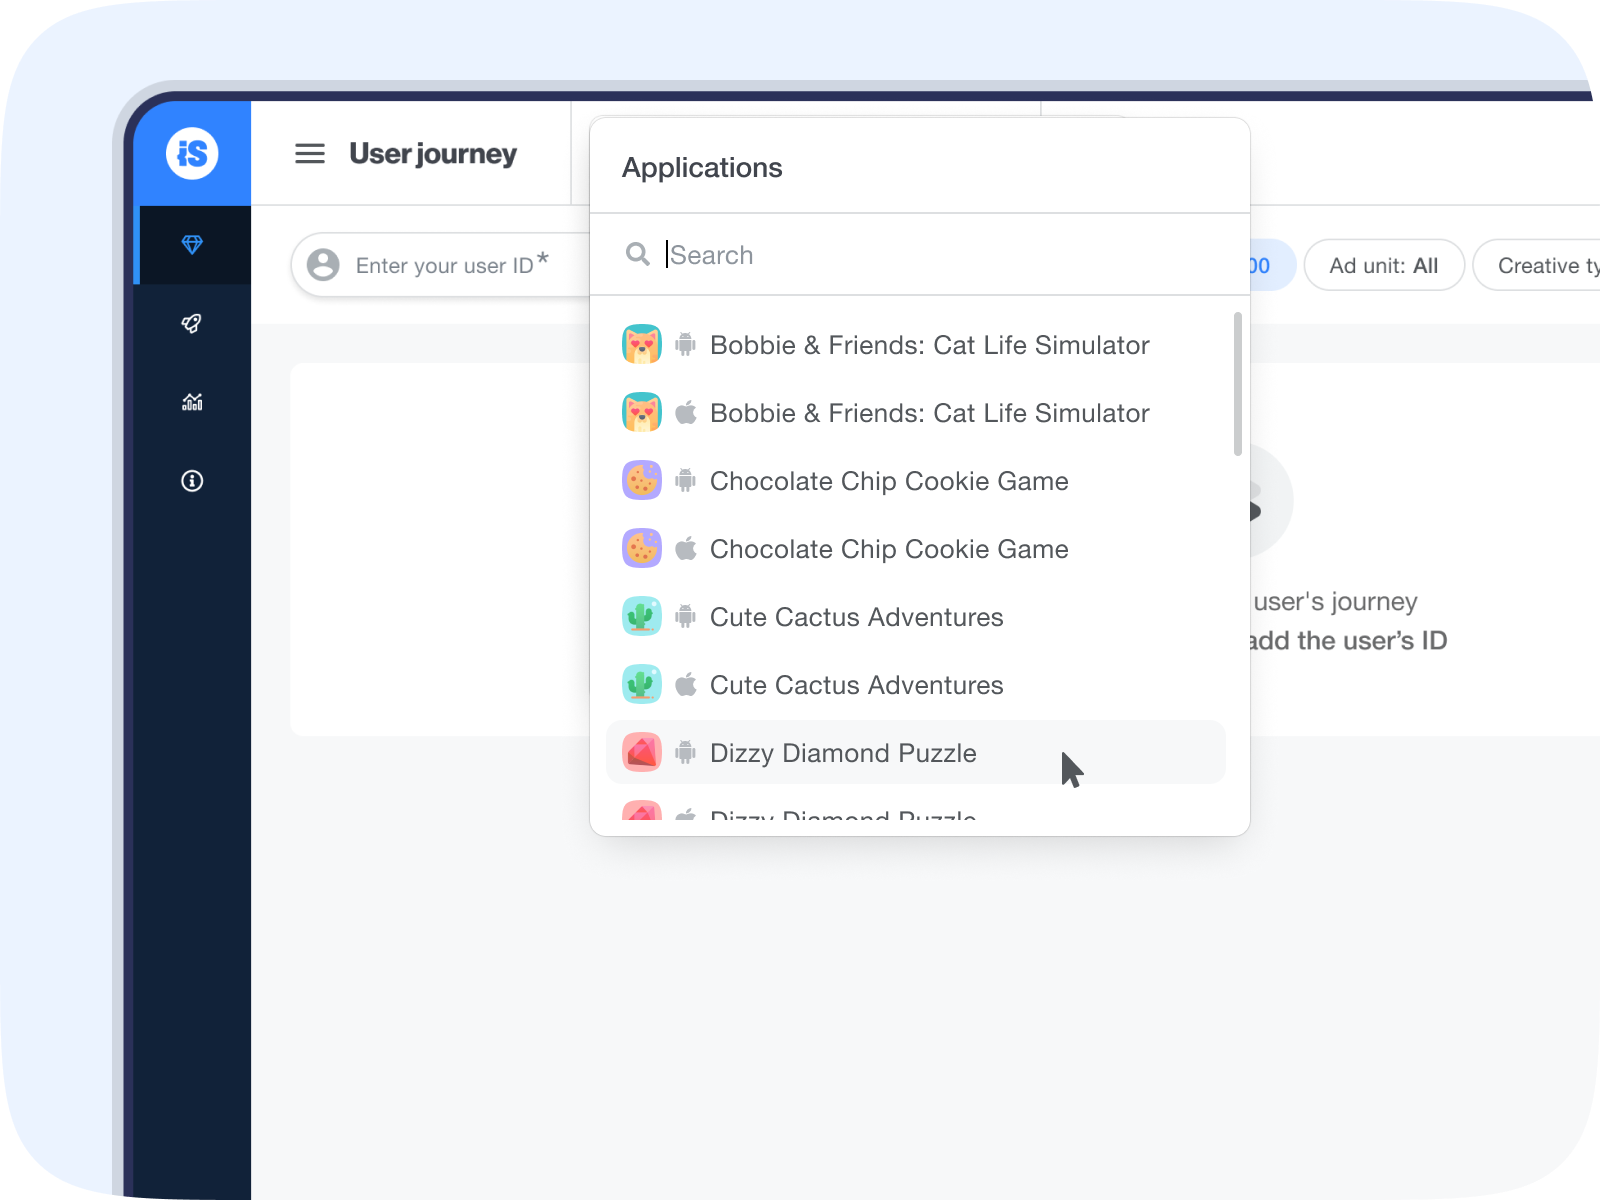
Task: Click Android platform icon for Bobbie & Friends
Action: [685, 344]
